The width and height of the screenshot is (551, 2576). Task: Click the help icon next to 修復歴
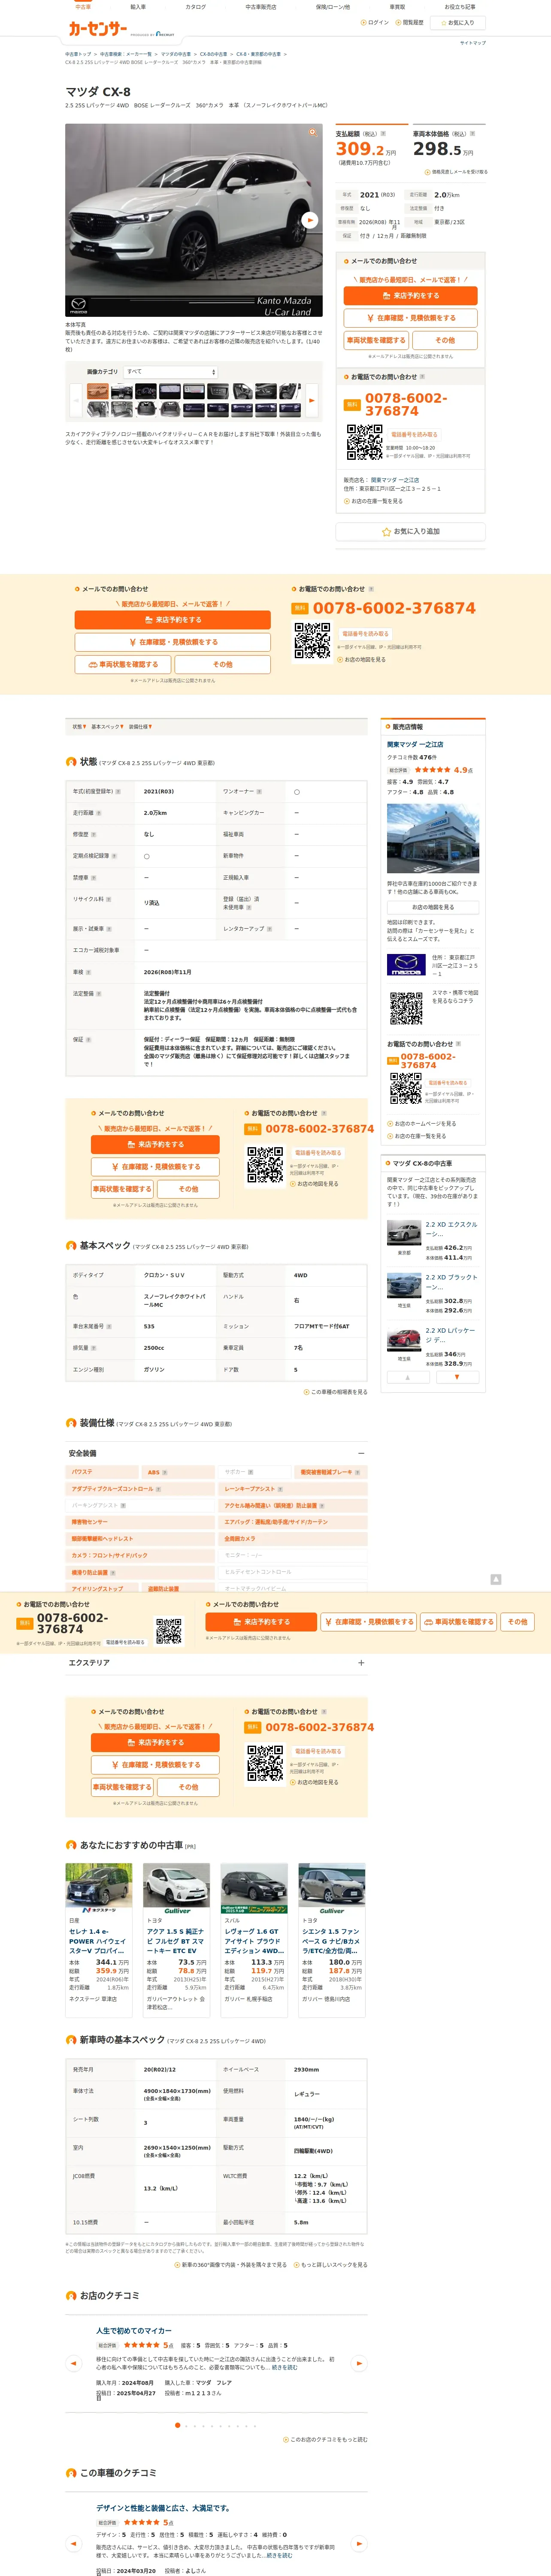click(94, 834)
